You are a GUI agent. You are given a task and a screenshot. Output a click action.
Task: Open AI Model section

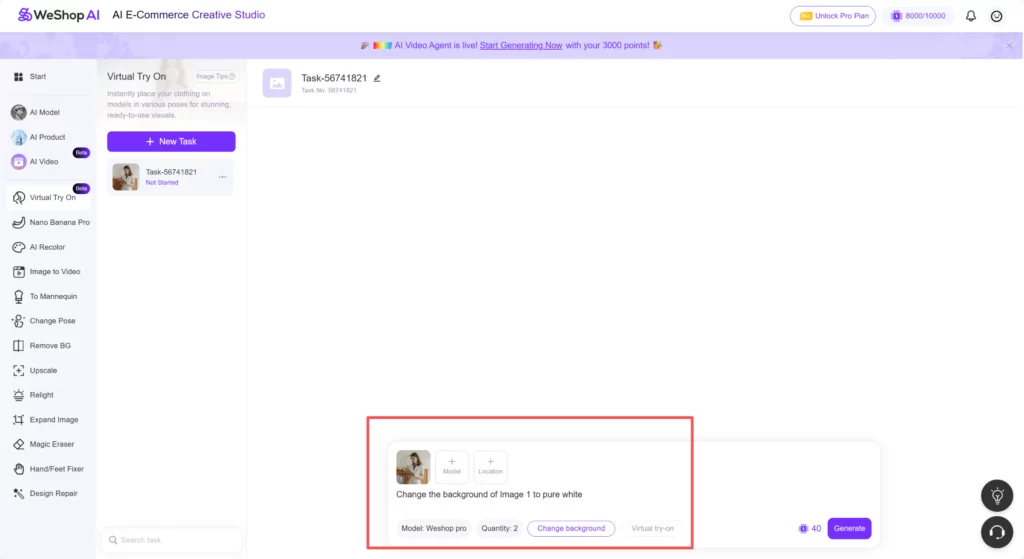36,112
